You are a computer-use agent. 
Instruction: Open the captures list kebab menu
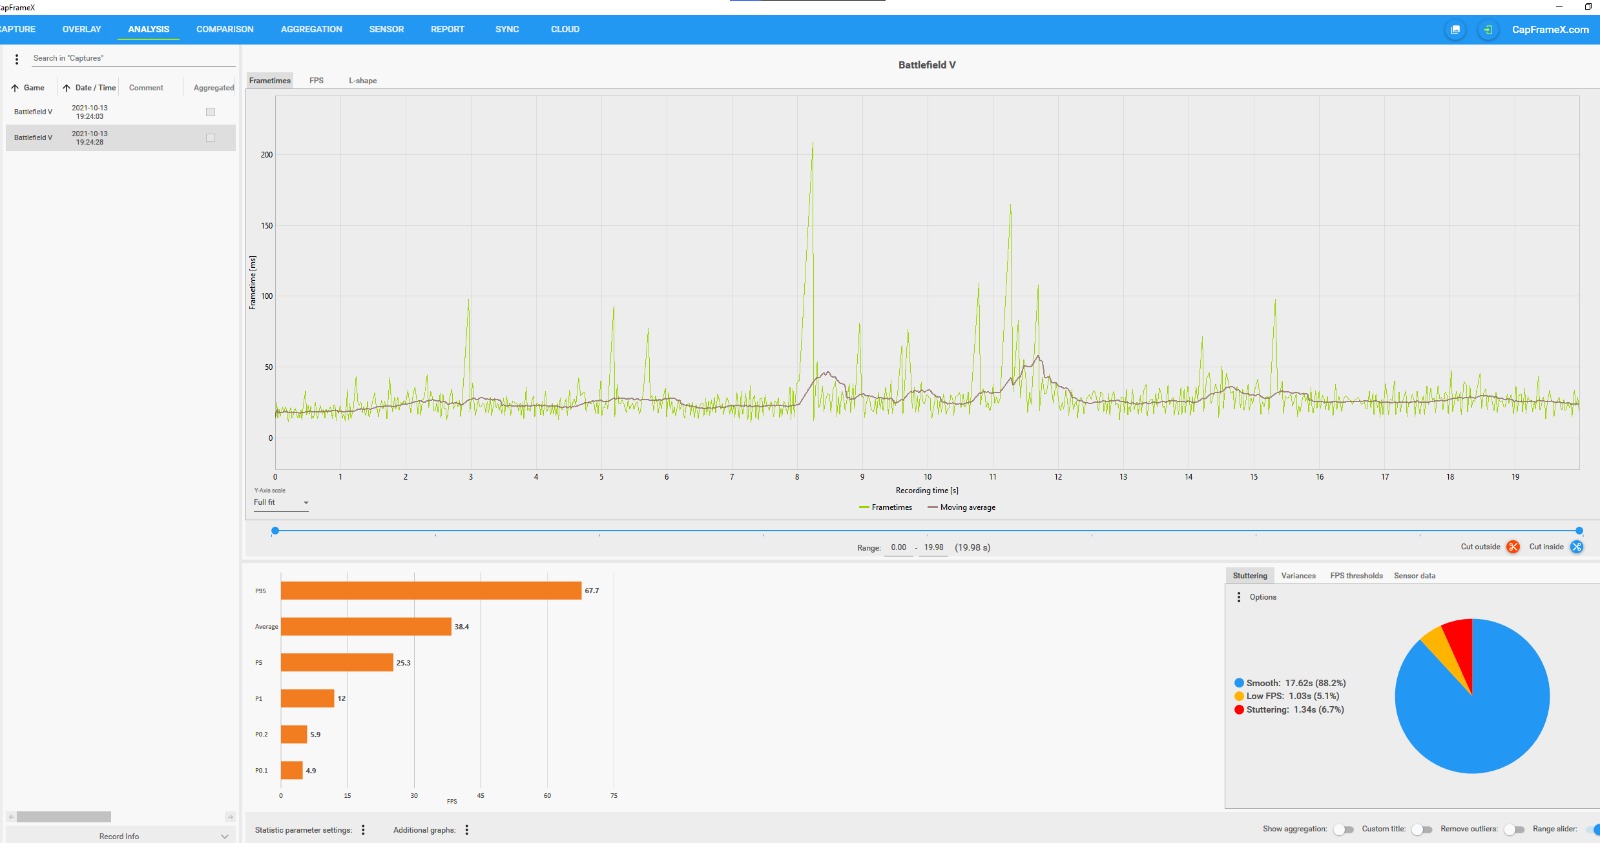coord(16,59)
